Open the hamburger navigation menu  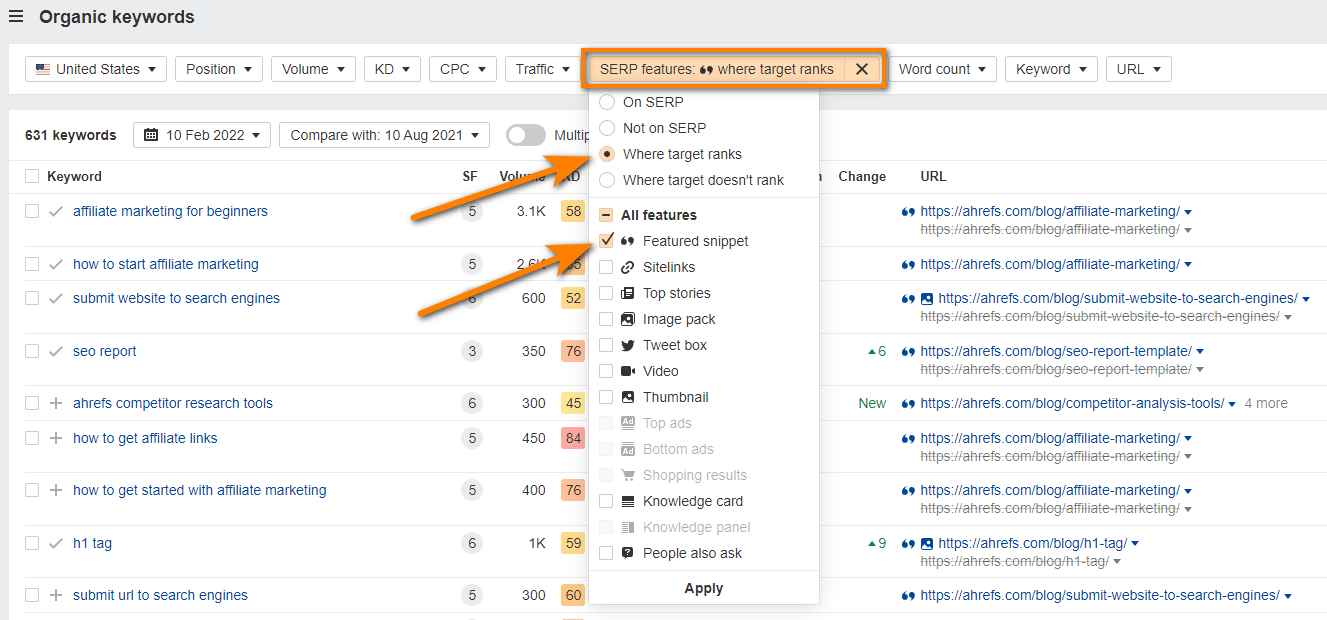[x=16, y=16]
